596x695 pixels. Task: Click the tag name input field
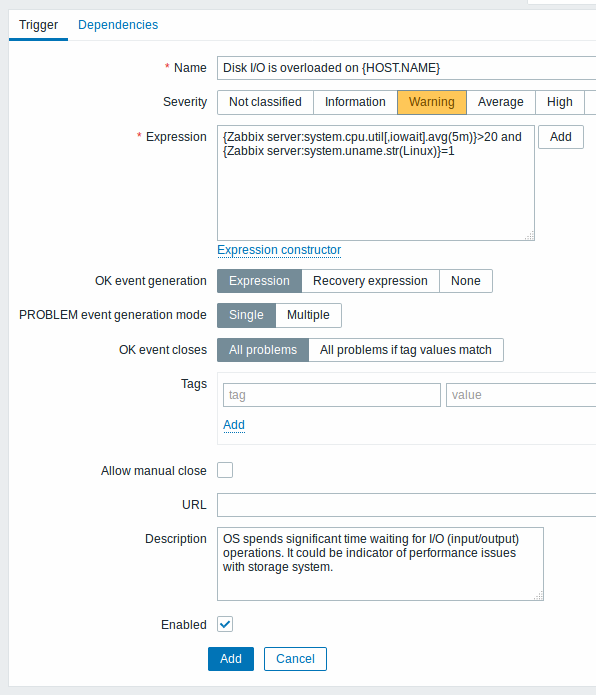tap(332, 395)
